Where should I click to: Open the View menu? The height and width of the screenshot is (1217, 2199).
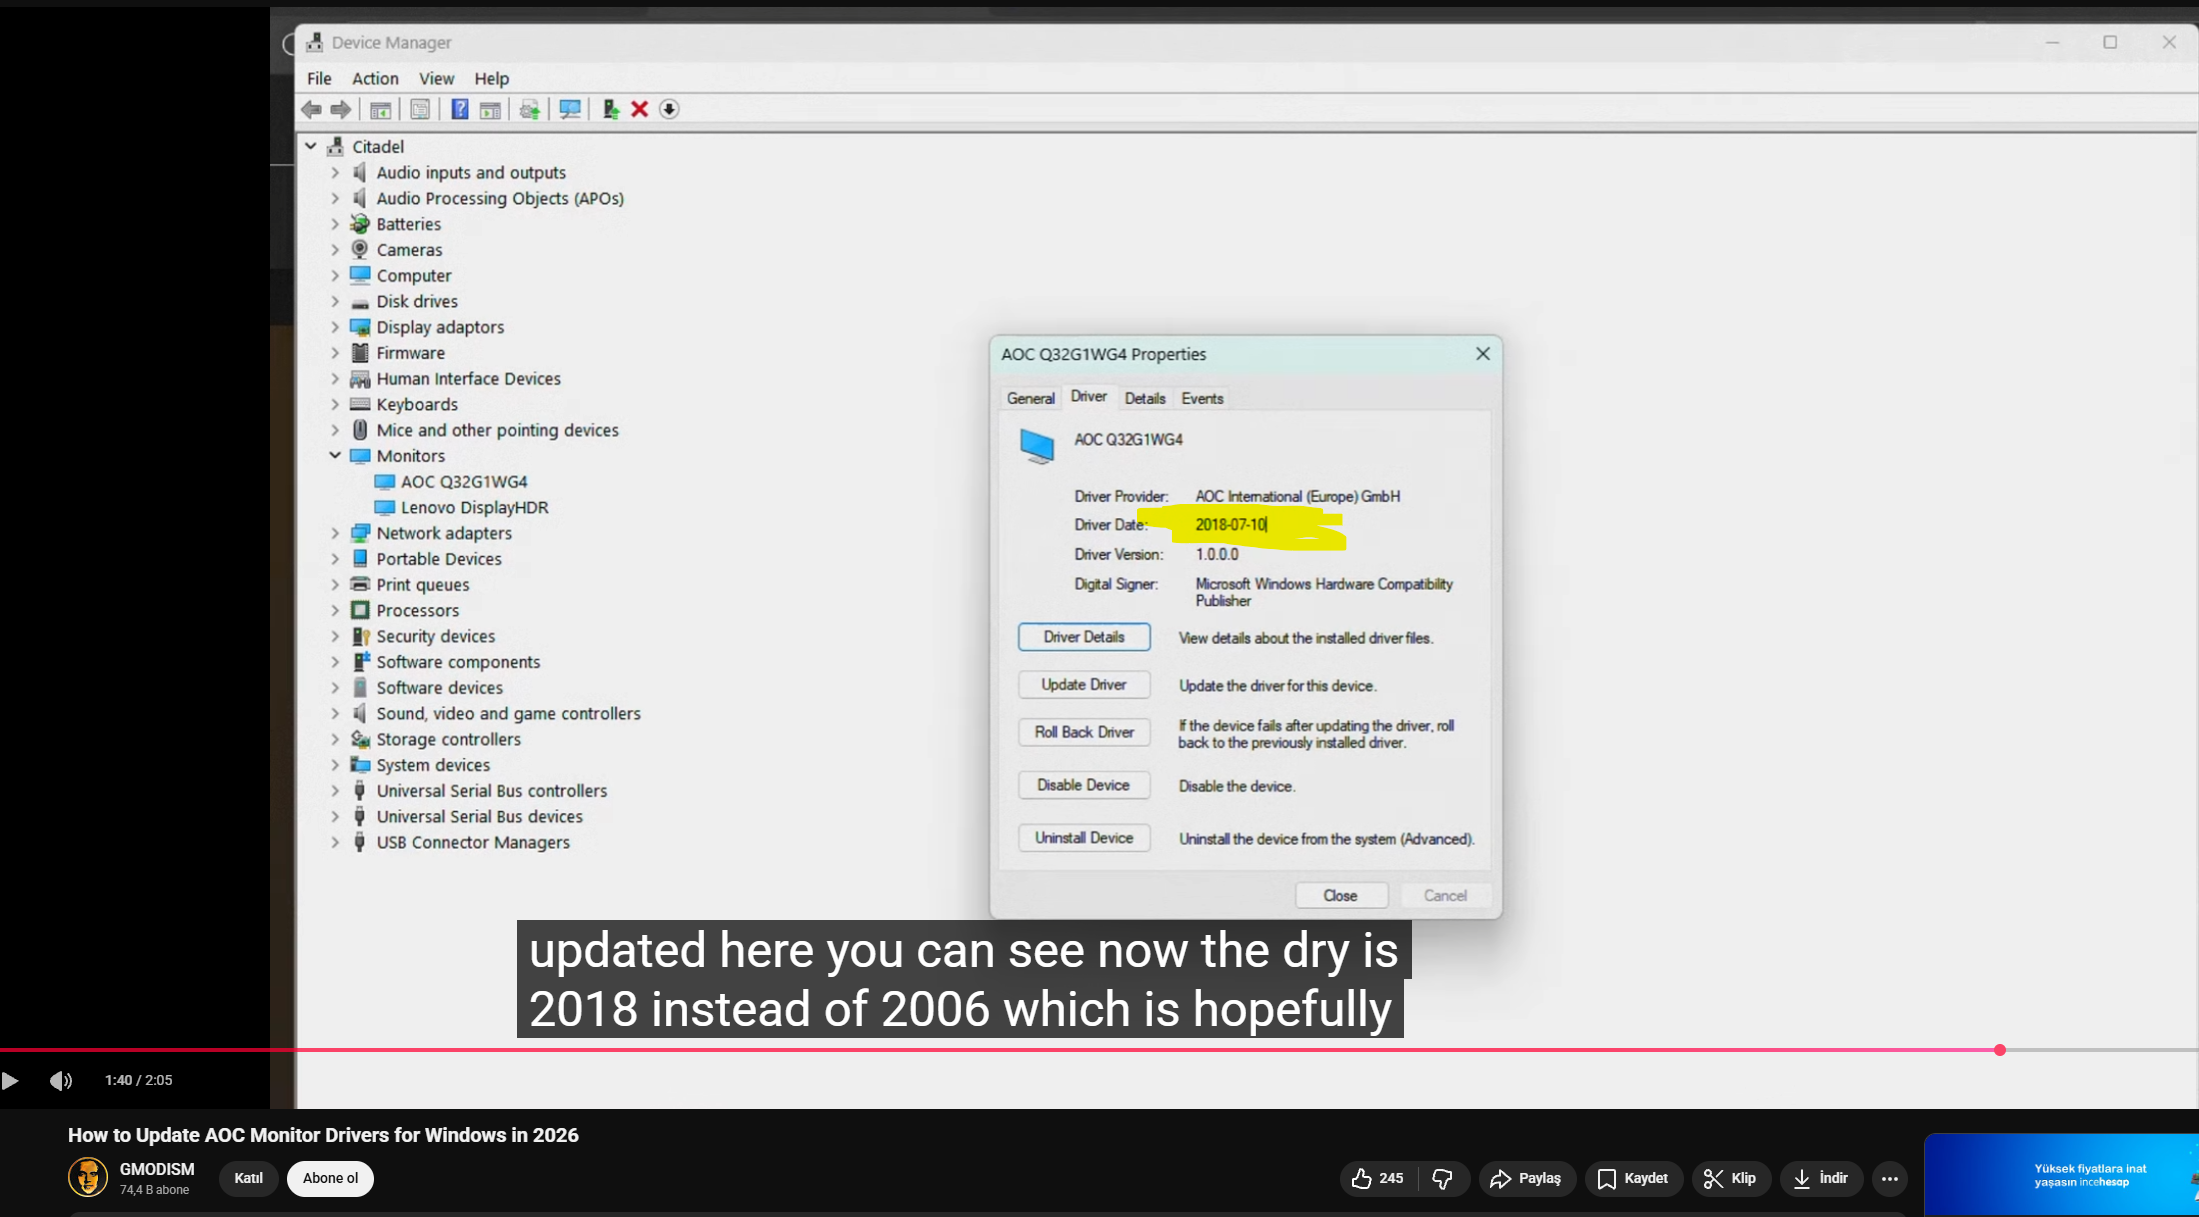tap(436, 78)
